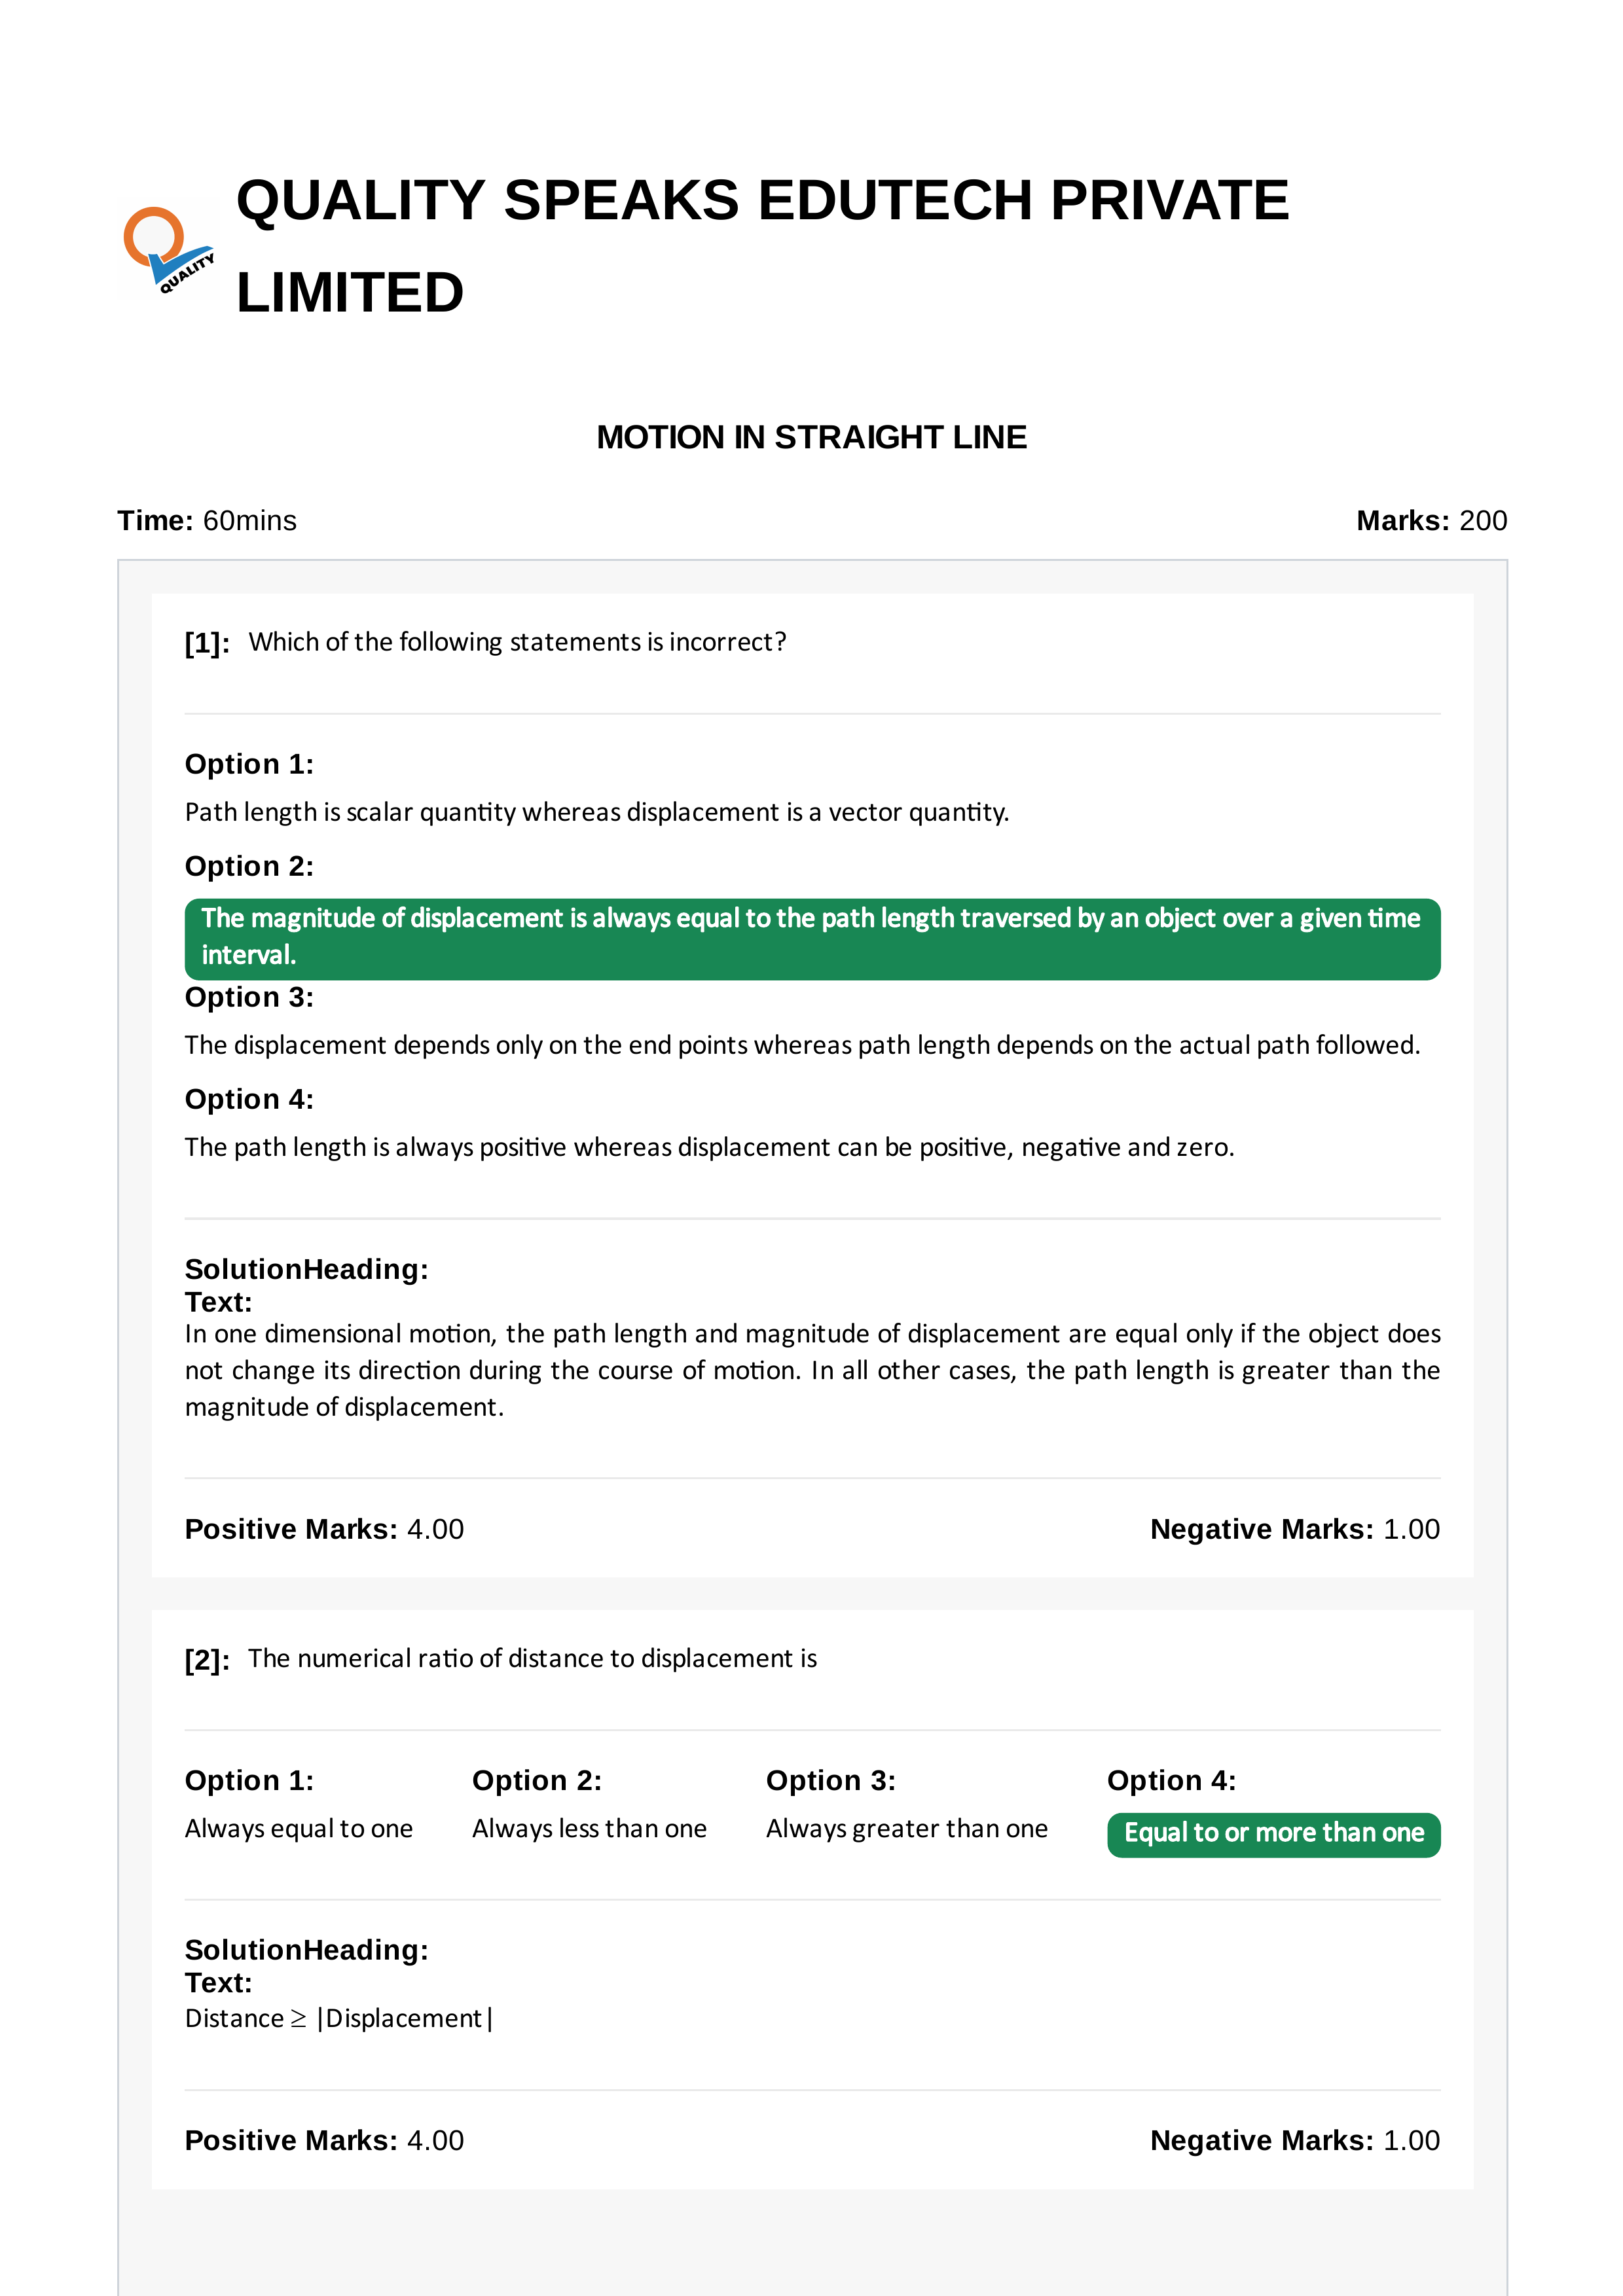Choose Always greater than one option
Viewport: 1623px width, 2296px height.
tap(906, 1829)
